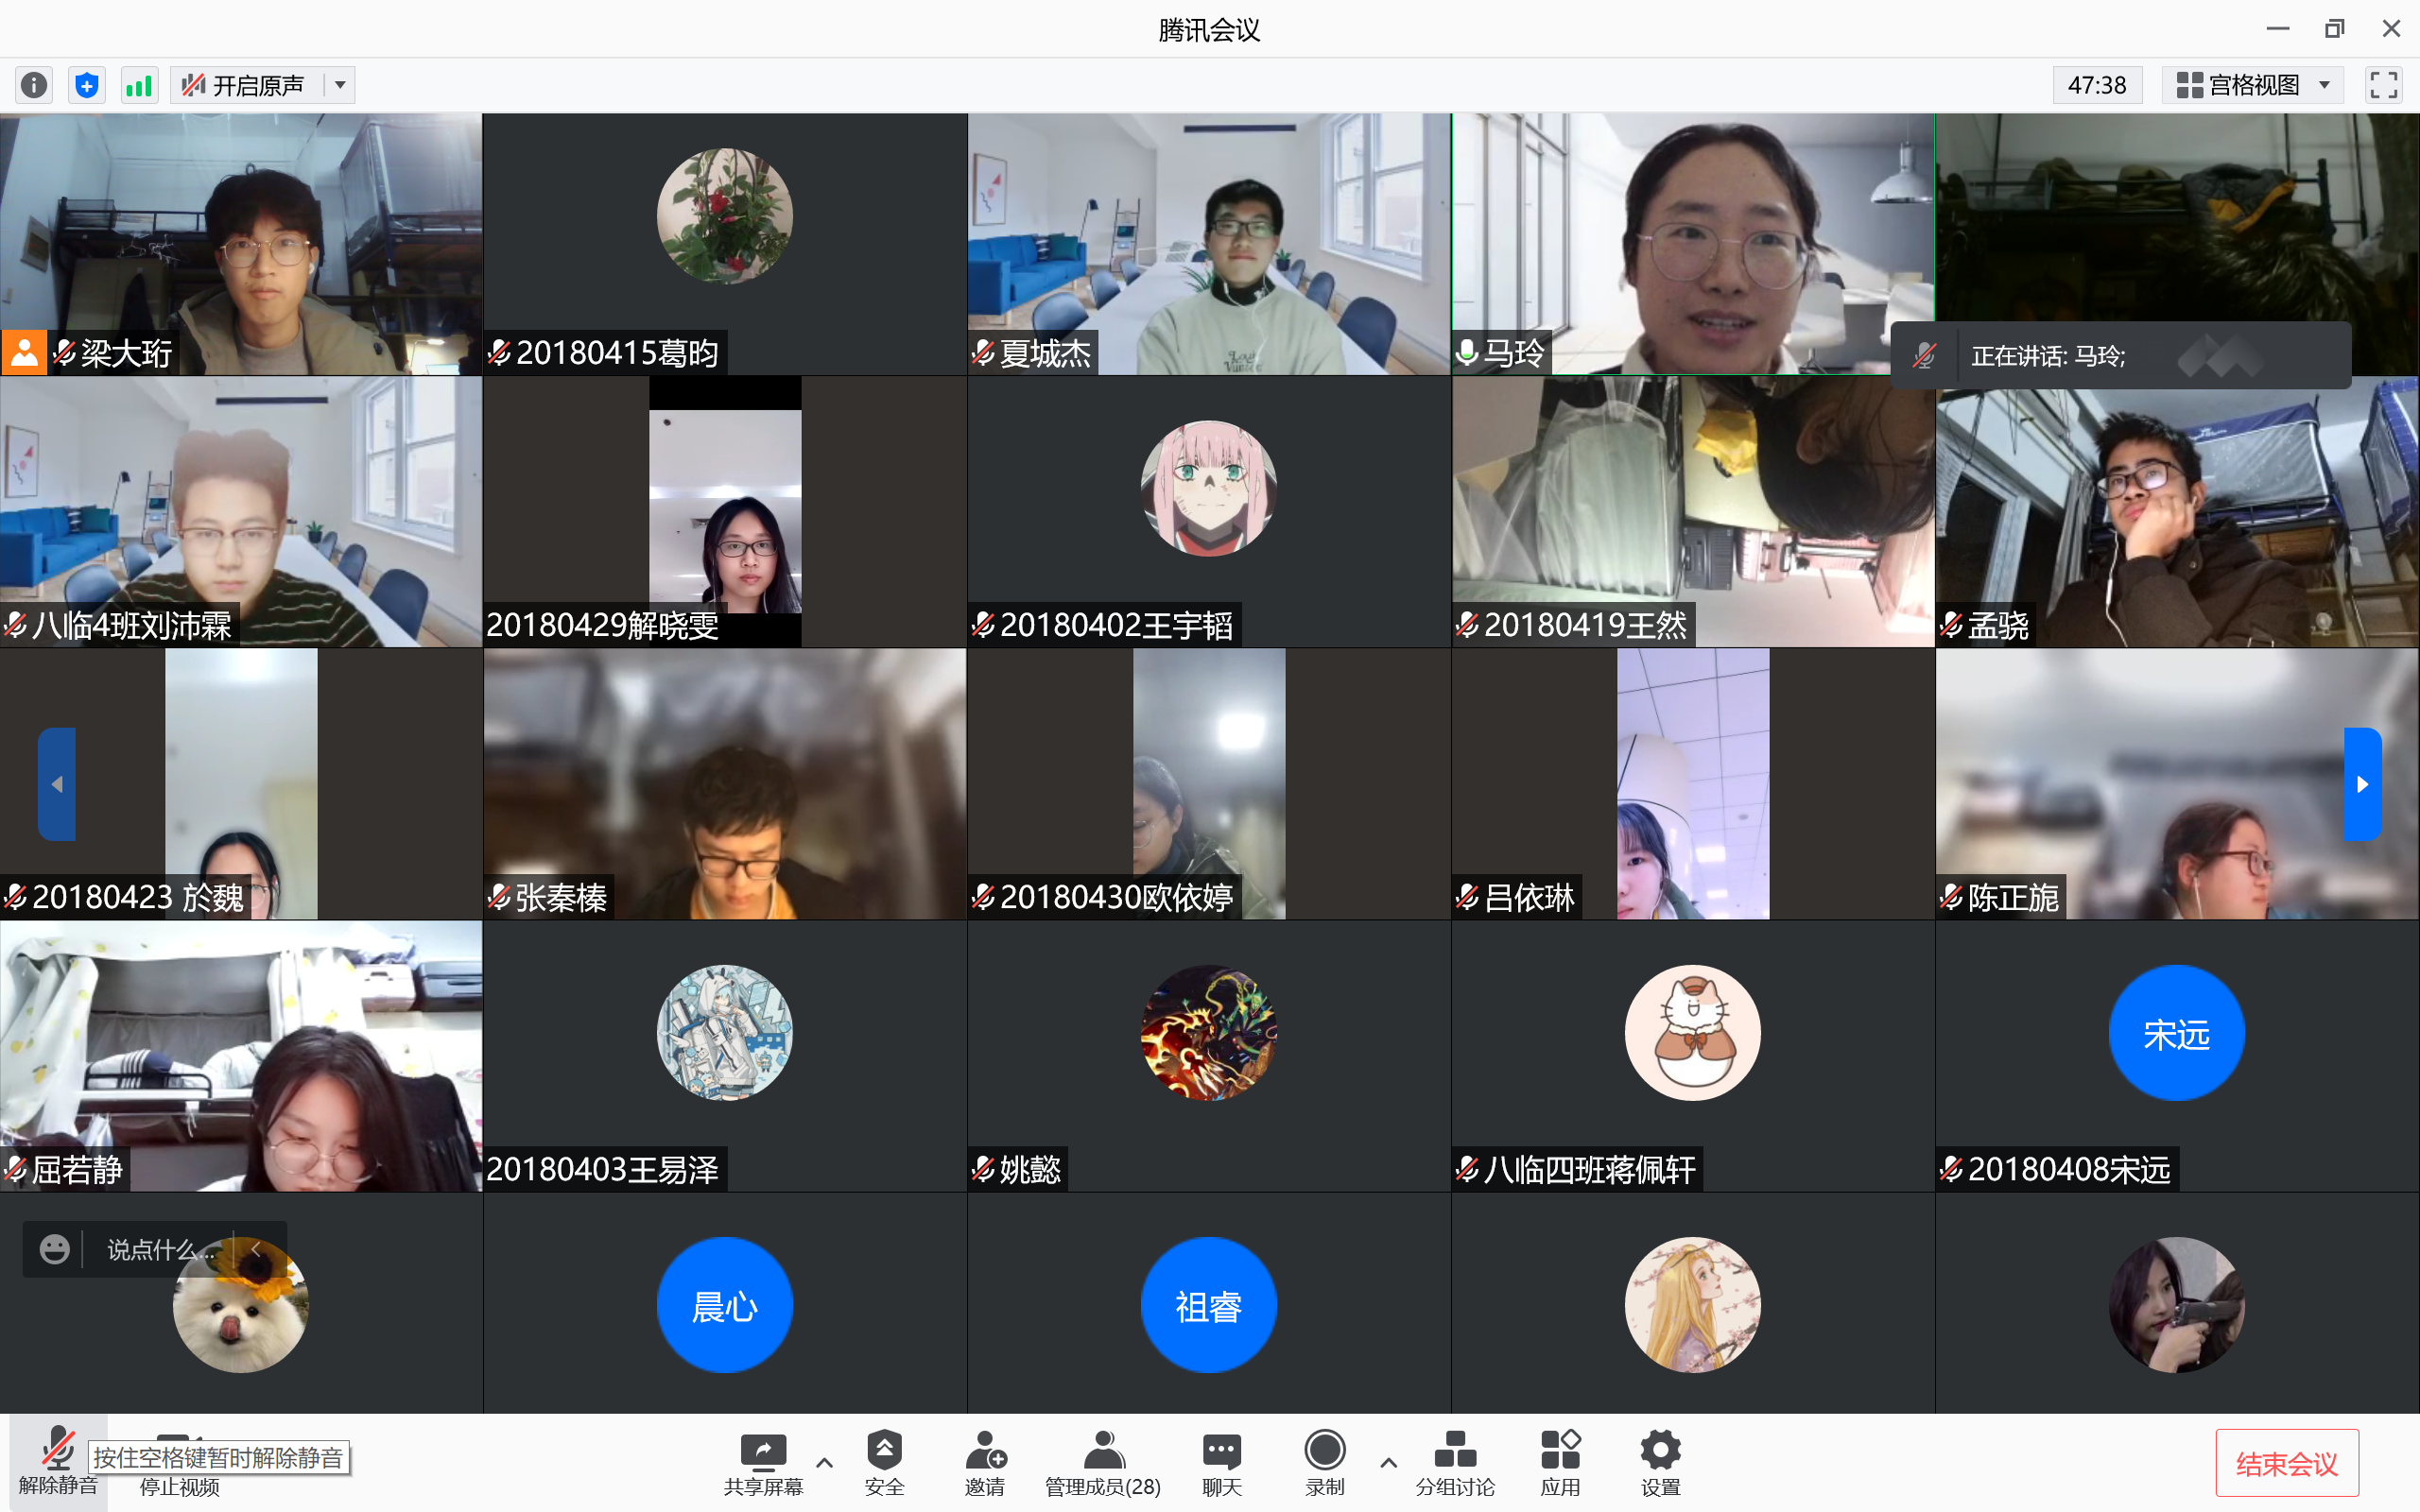Open the Chat (聊天) icon

pos(1221,1462)
